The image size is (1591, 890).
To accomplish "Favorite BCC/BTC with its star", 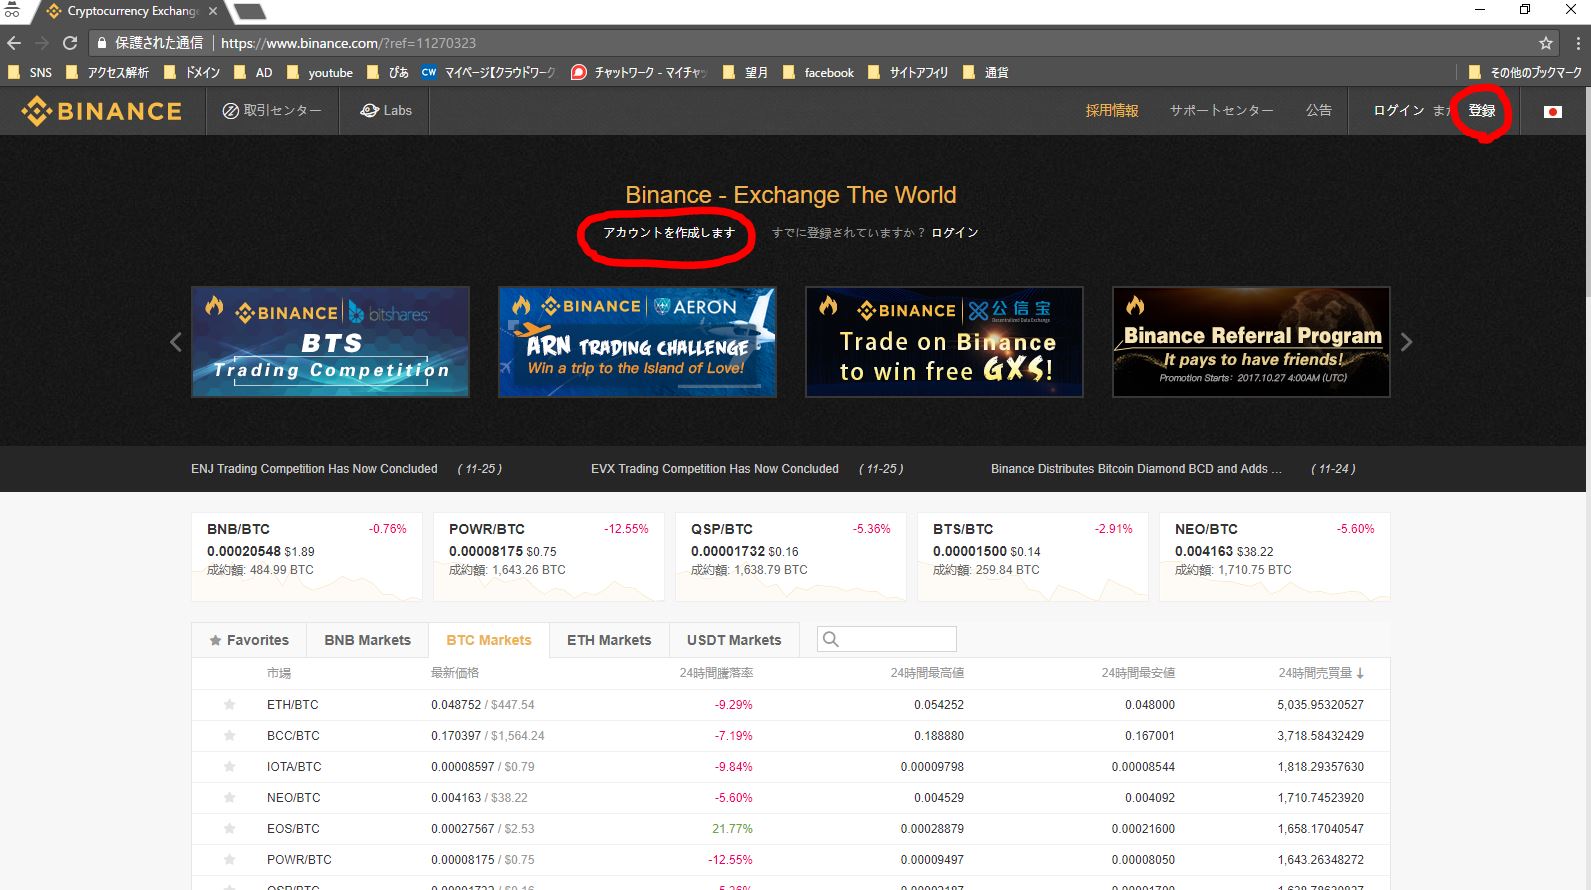I will click(229, 736).
